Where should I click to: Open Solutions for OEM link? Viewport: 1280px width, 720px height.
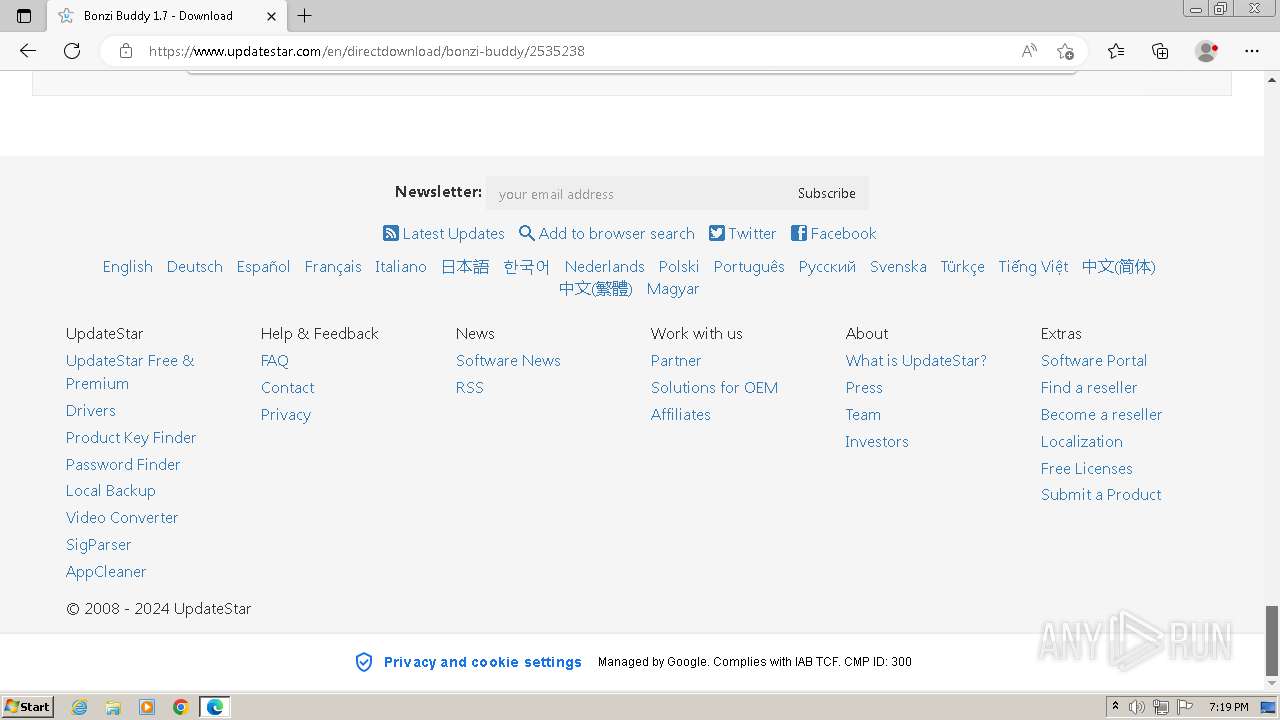coord(714,387)
